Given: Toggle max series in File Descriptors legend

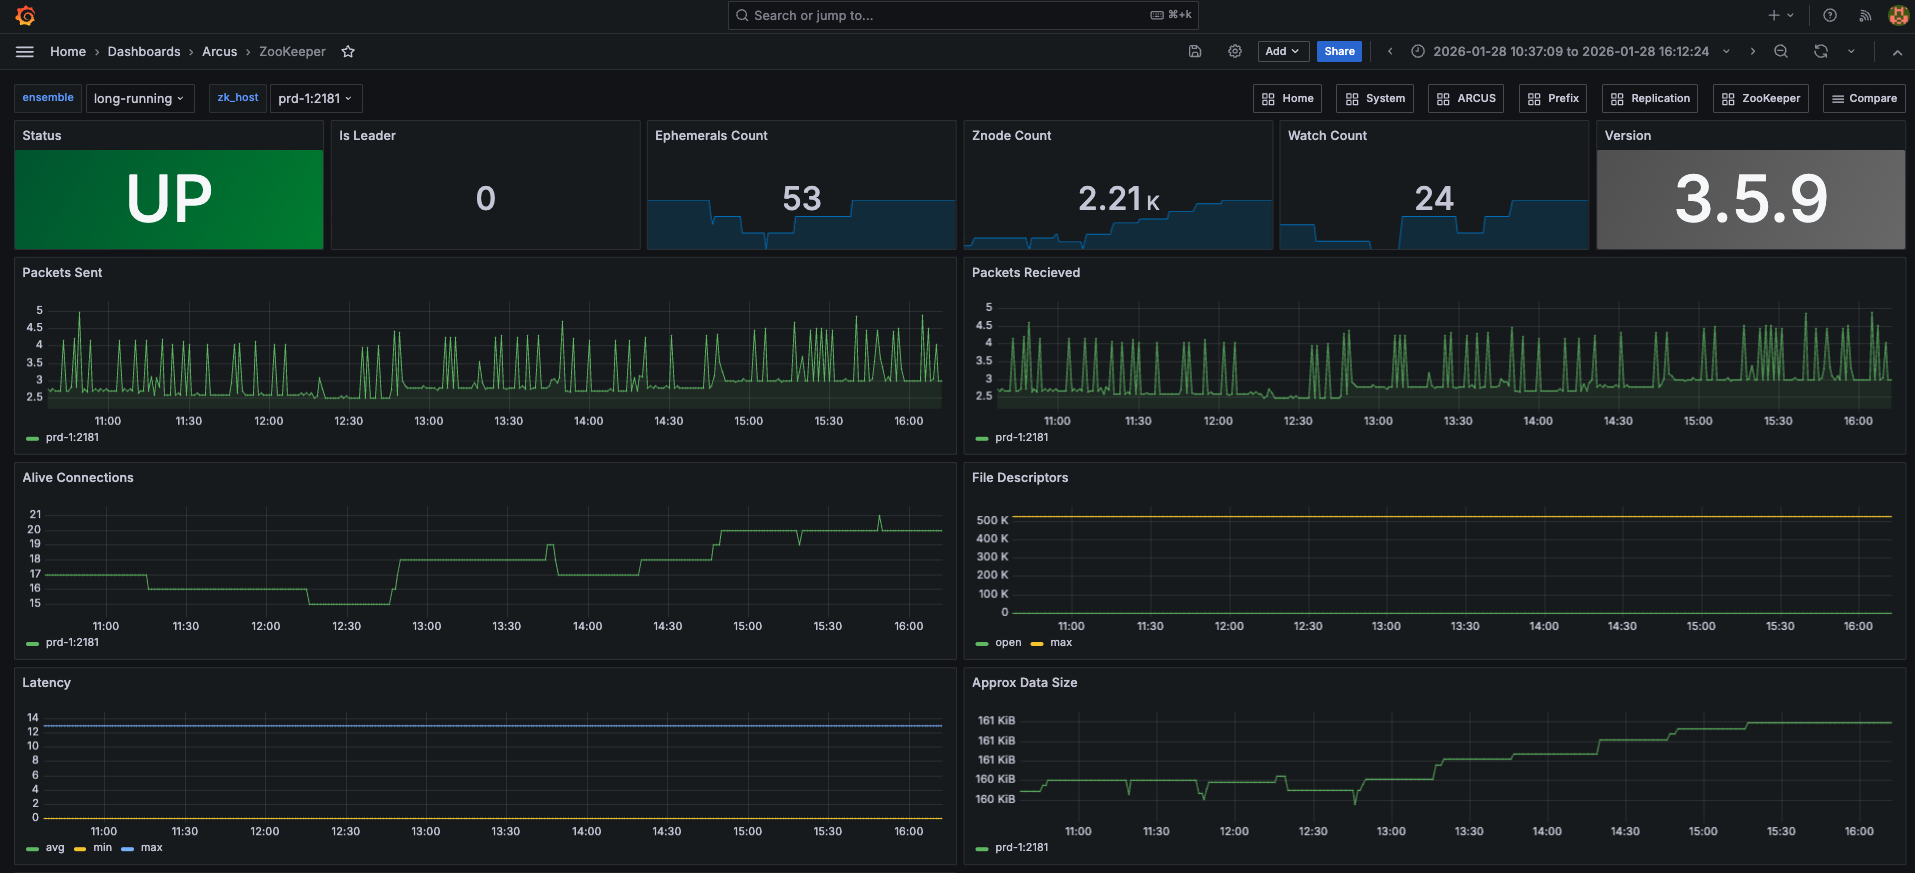Looking at the screenshot, I should pos(1061,643).
